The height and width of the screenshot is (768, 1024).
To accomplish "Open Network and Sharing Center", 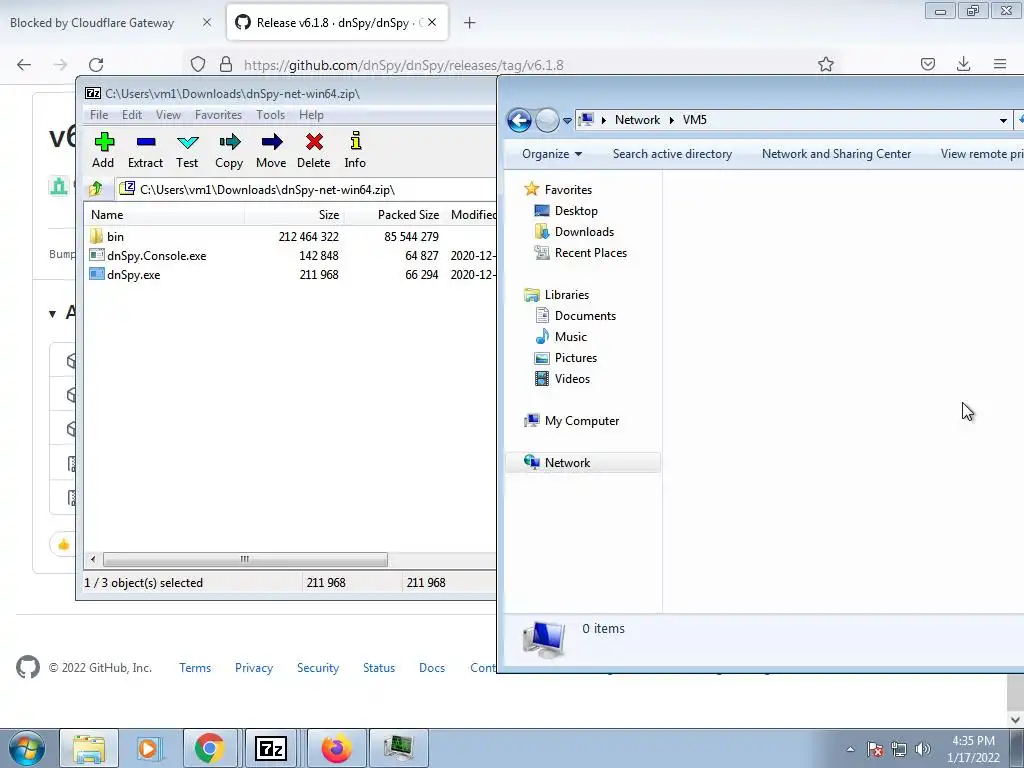I will [x=836, y=154].
